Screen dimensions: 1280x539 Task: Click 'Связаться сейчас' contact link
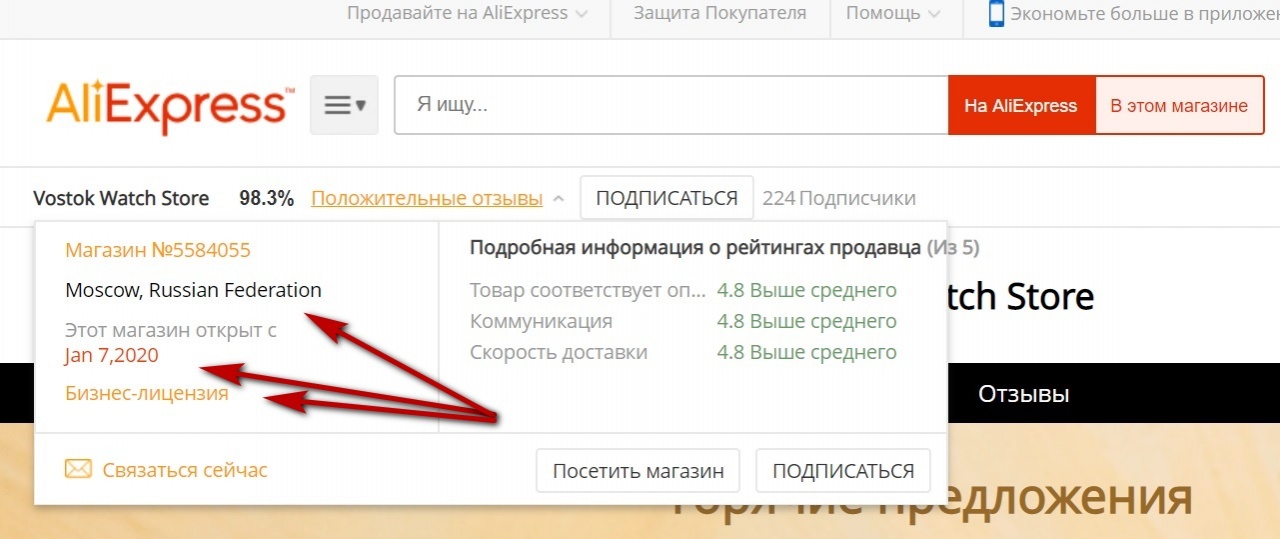pyautogui.click(x=185, y=469)
